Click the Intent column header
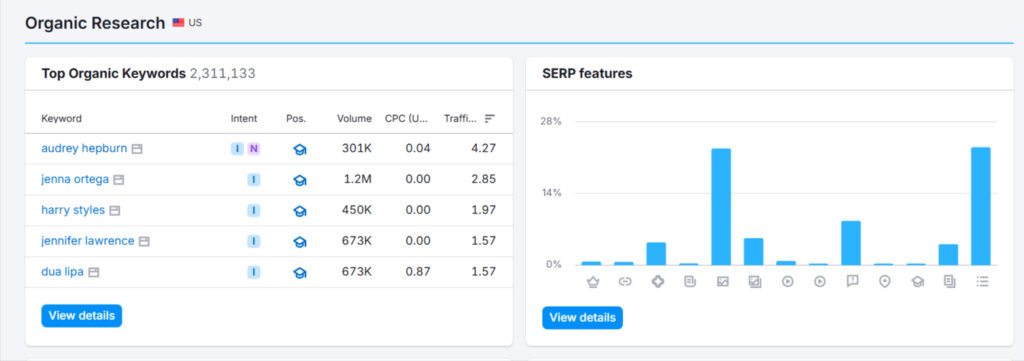 click(x=244, y=119)
